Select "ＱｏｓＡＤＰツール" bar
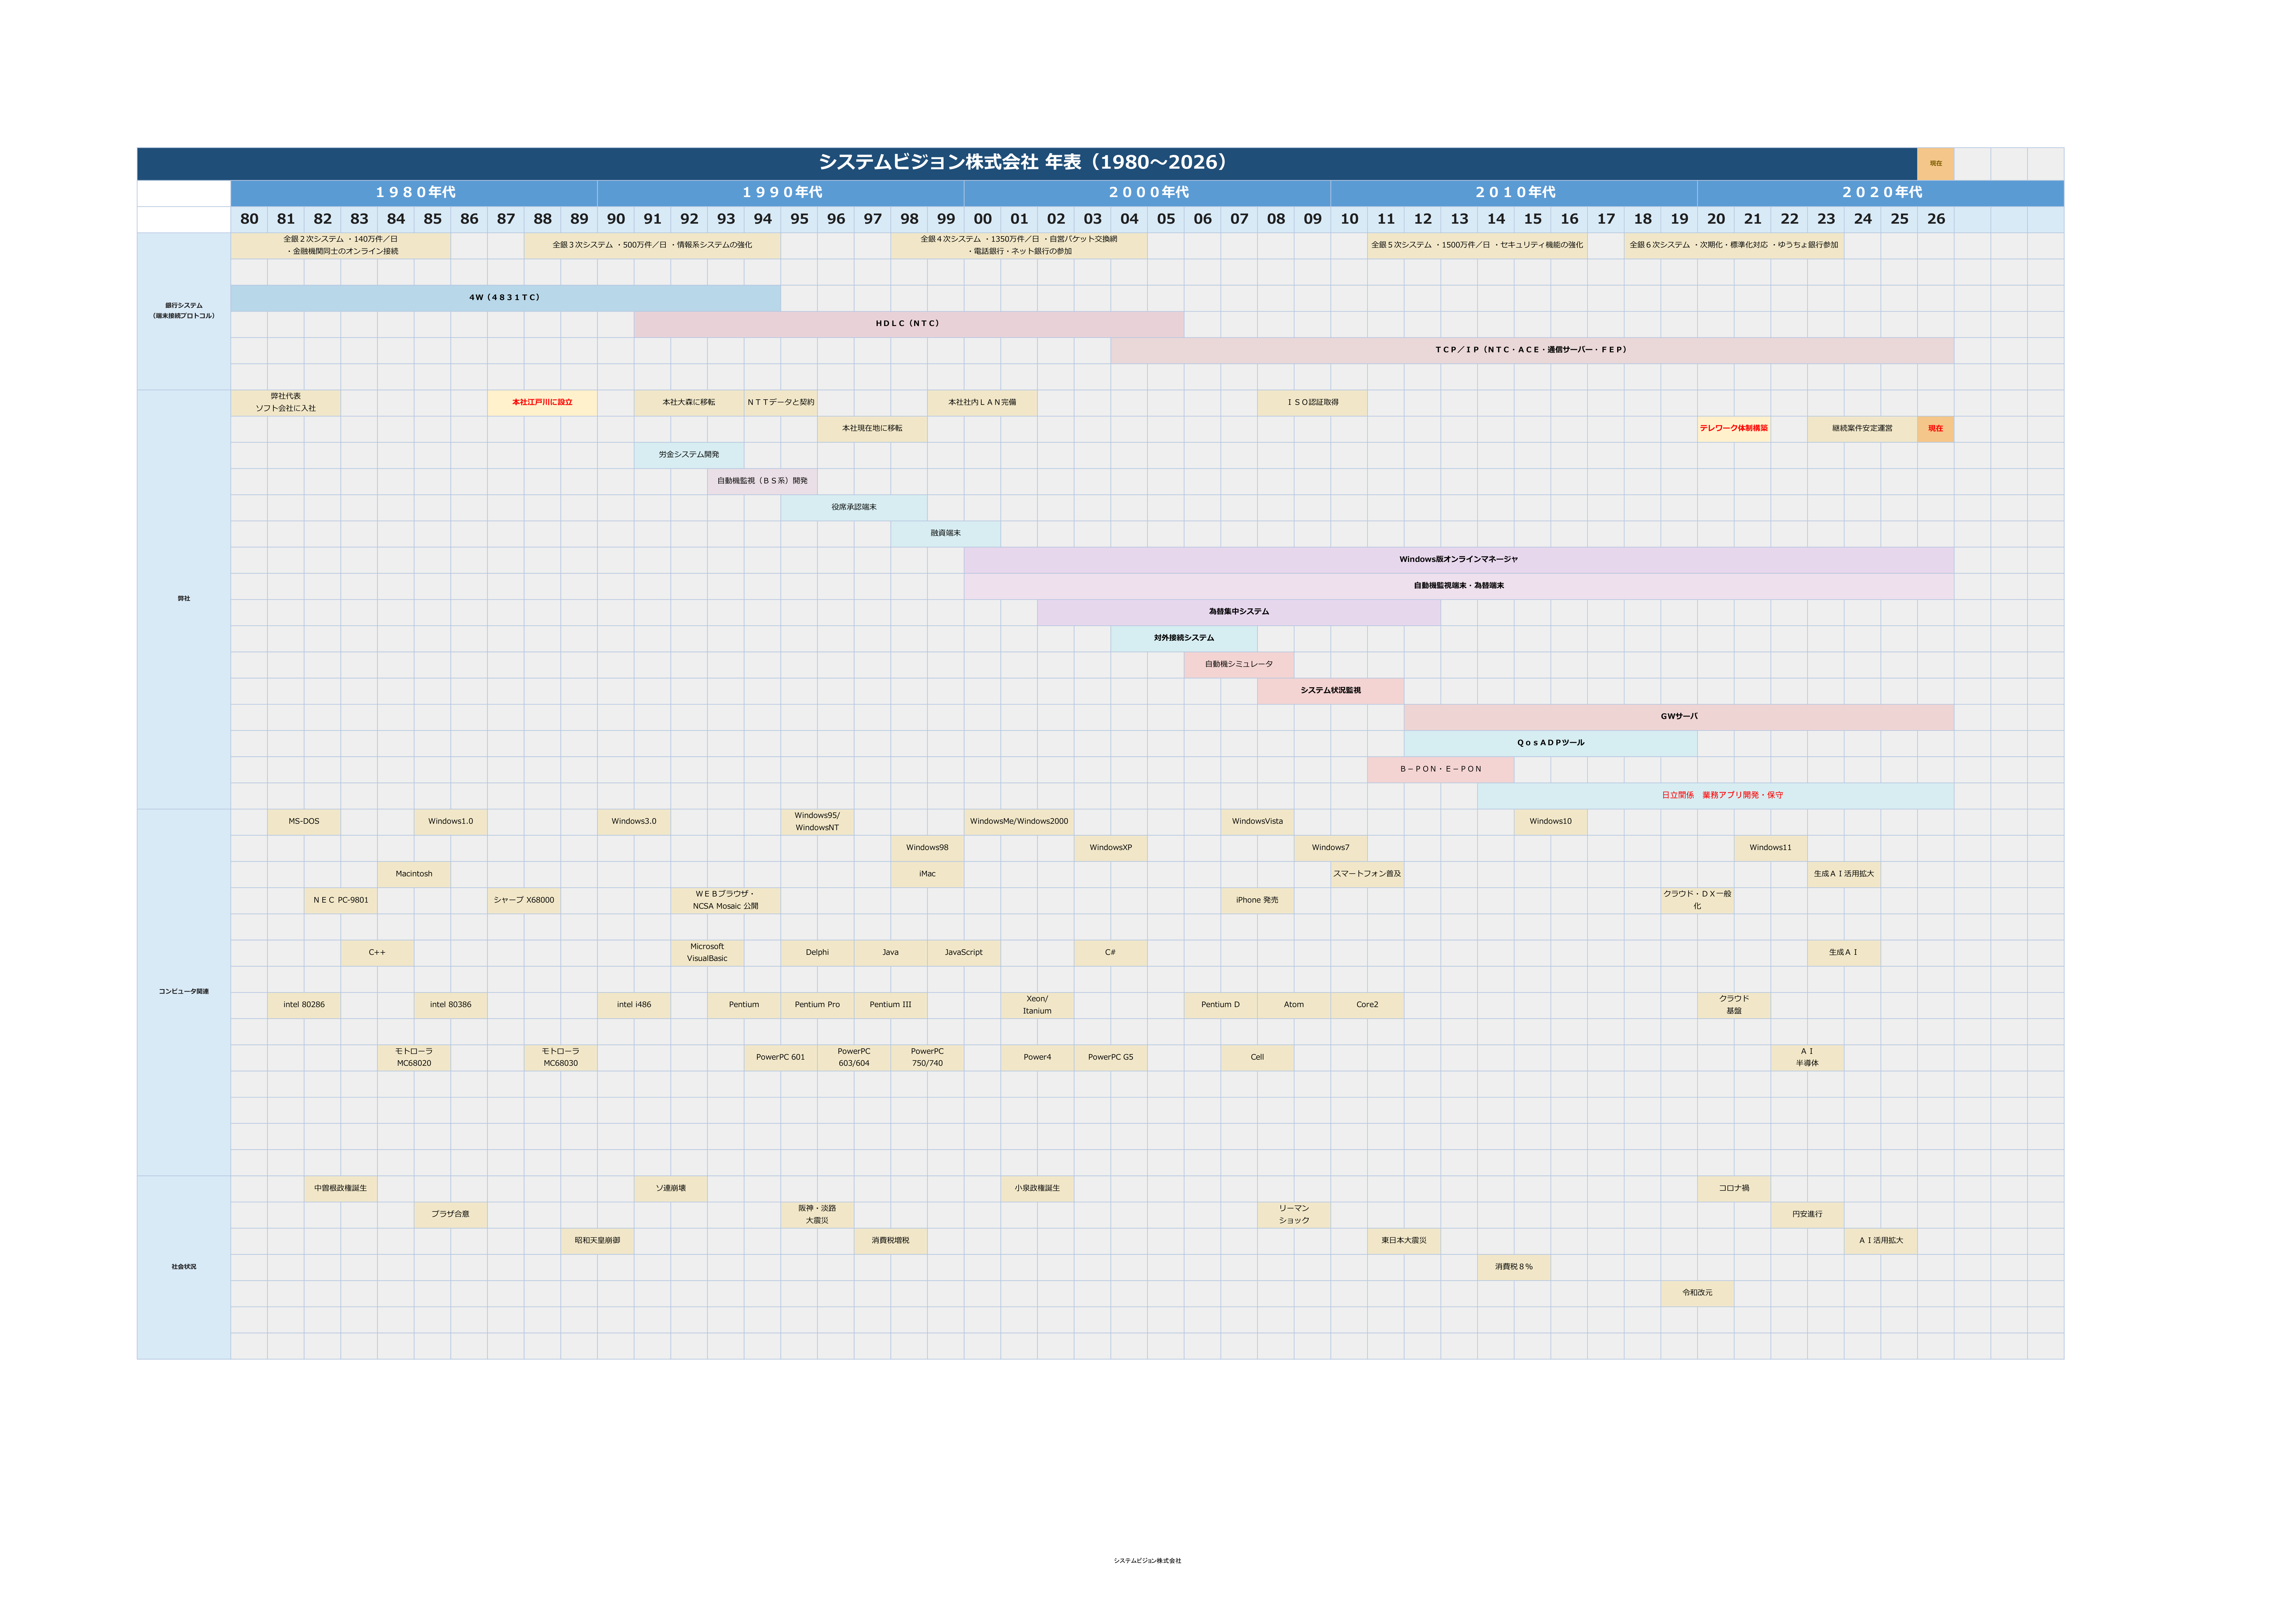This screenshot has width=2296, height=1624. 1551,743
